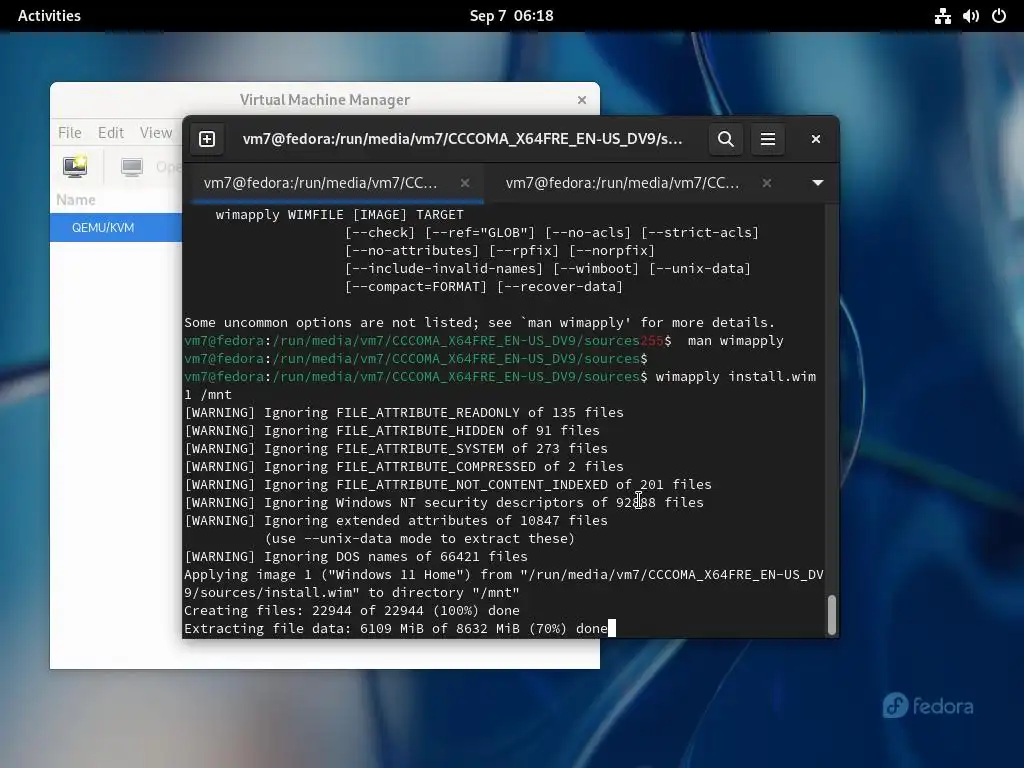Screen dimensions: 1024x768
Task: Click the '--compact=FORMAT' option text
Action: (x=416, y=287)
